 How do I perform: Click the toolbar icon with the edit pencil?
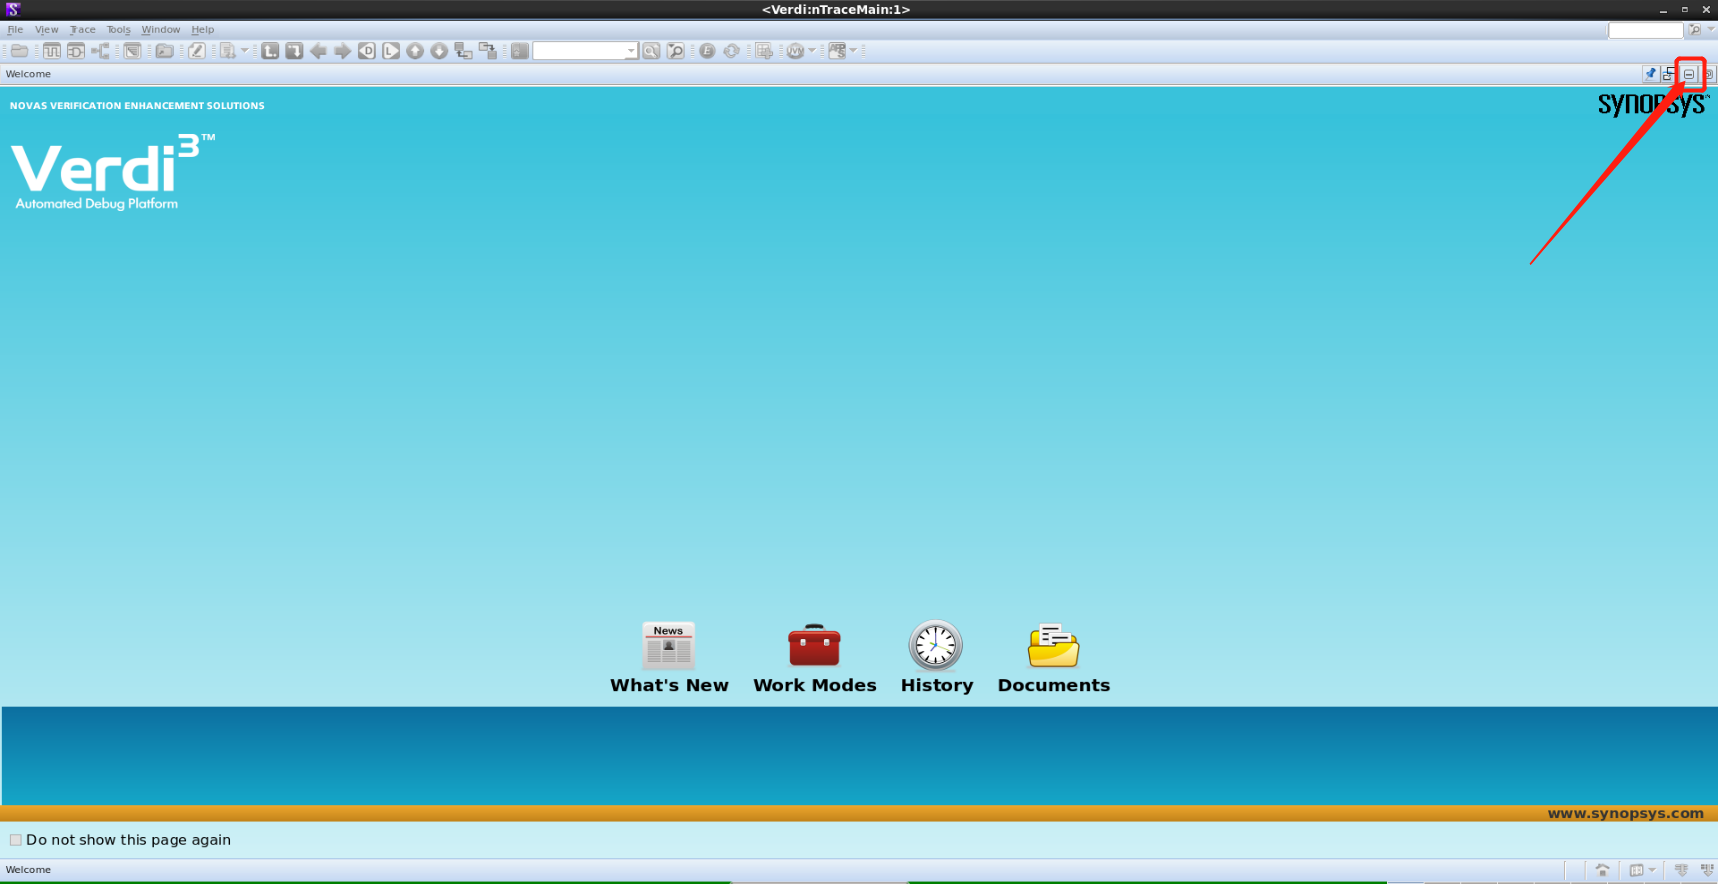click(196, 51)
